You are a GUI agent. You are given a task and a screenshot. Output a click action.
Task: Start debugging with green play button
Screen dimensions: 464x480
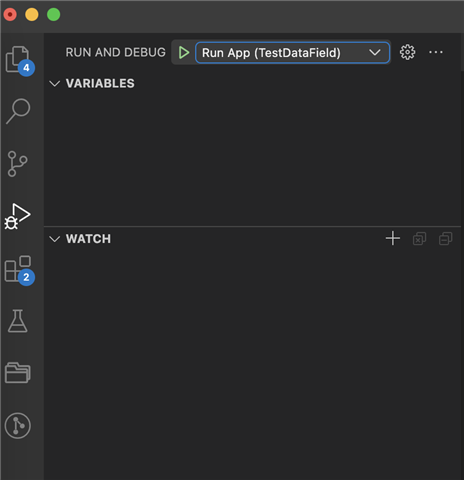click(x=184, y=53)
